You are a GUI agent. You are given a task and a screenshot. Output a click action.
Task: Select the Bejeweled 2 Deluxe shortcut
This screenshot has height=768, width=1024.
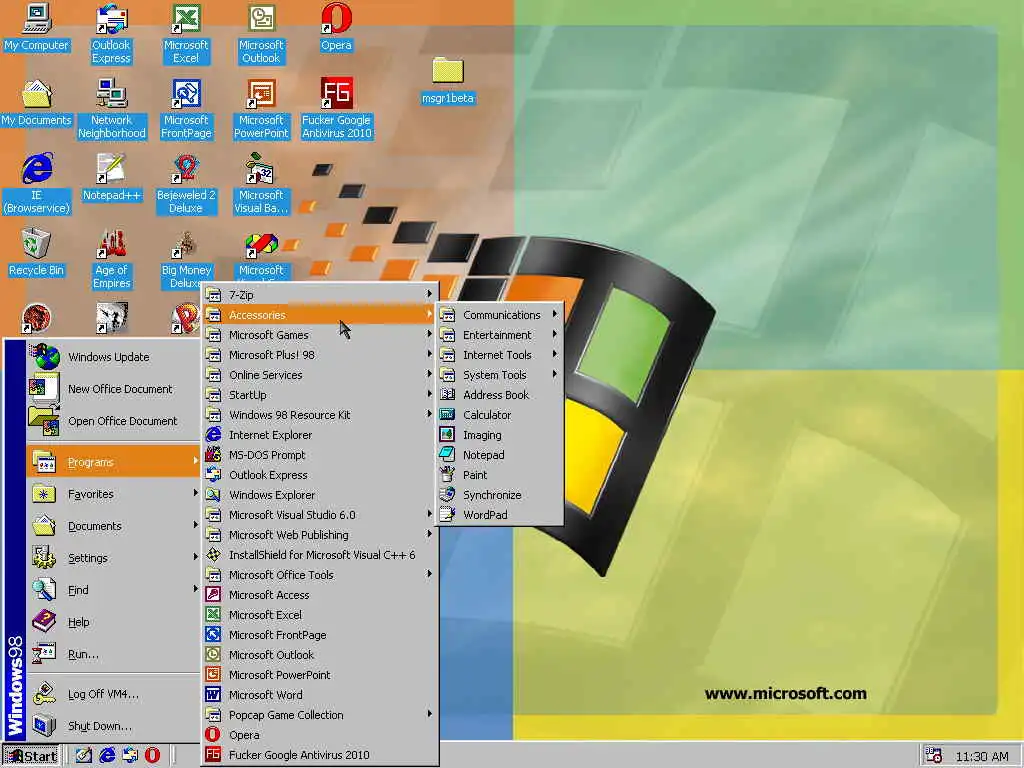pos(186,184)
